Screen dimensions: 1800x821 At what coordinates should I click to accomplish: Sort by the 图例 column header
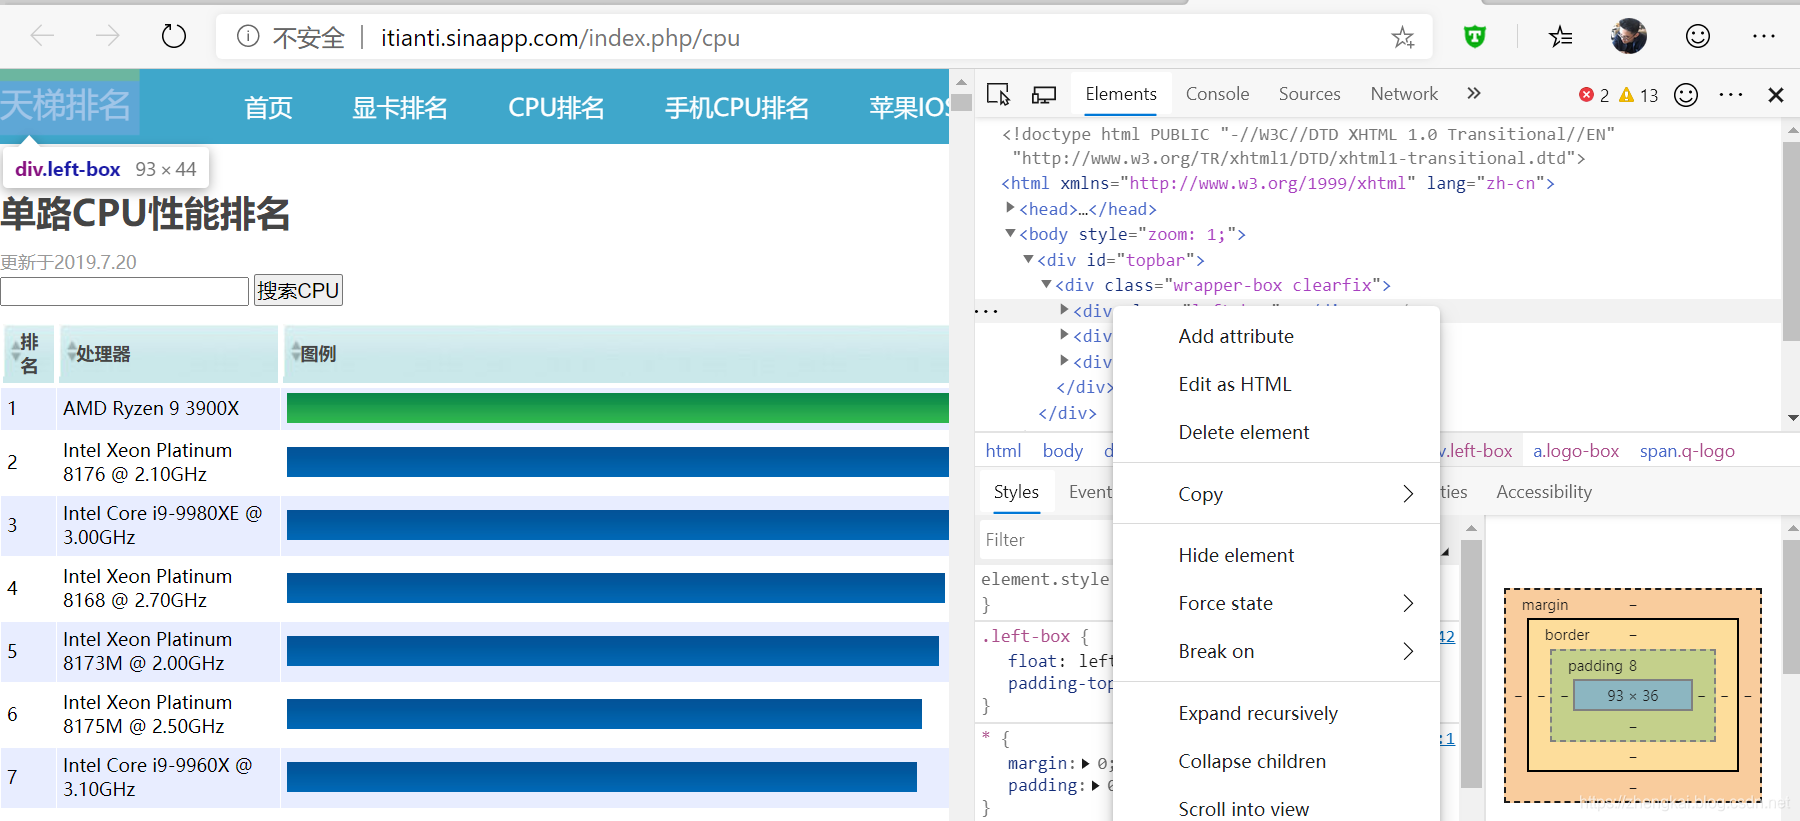[616, 354]
